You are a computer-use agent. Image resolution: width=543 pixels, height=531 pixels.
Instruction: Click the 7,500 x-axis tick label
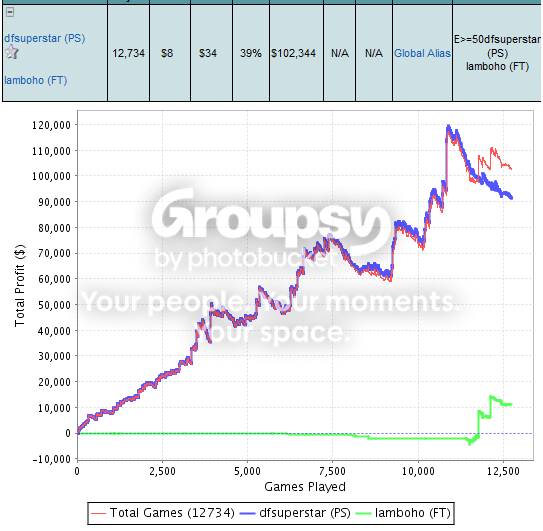[332, 471]
